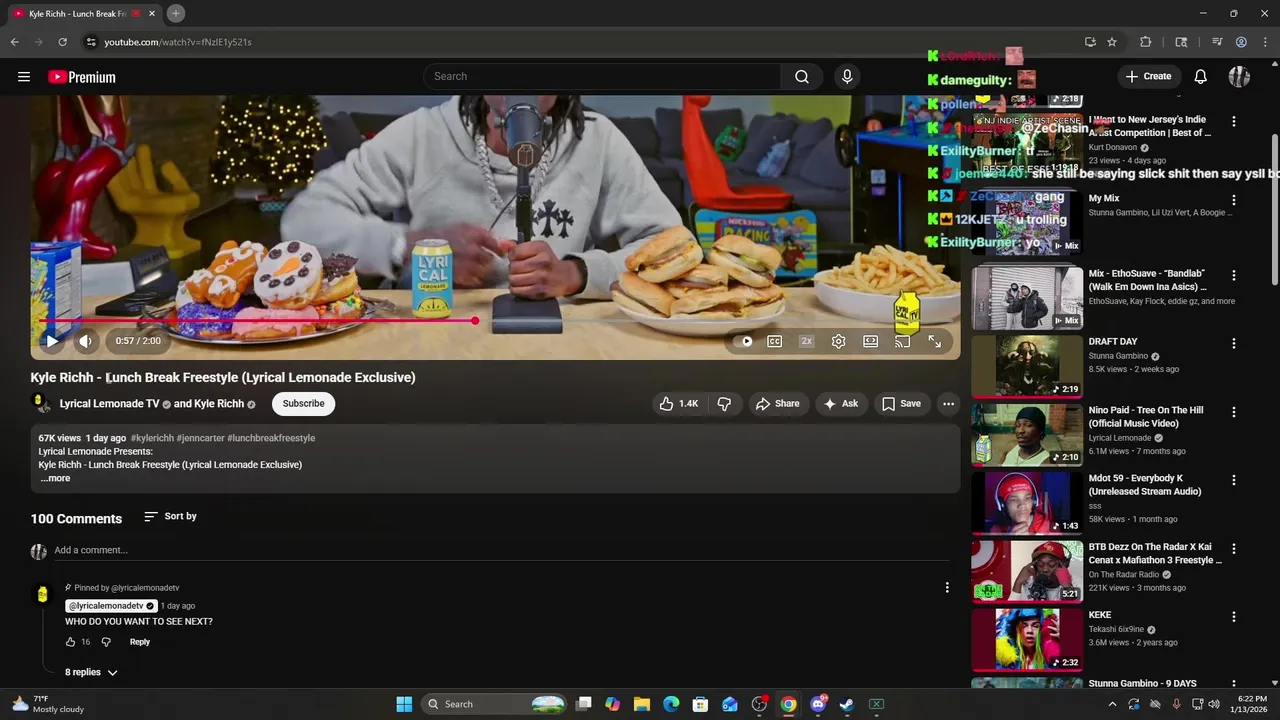Screen dimensions: 1280x720
Task: Open account avatar menu
Action: pyautogui.click(x=1239, y=77)
